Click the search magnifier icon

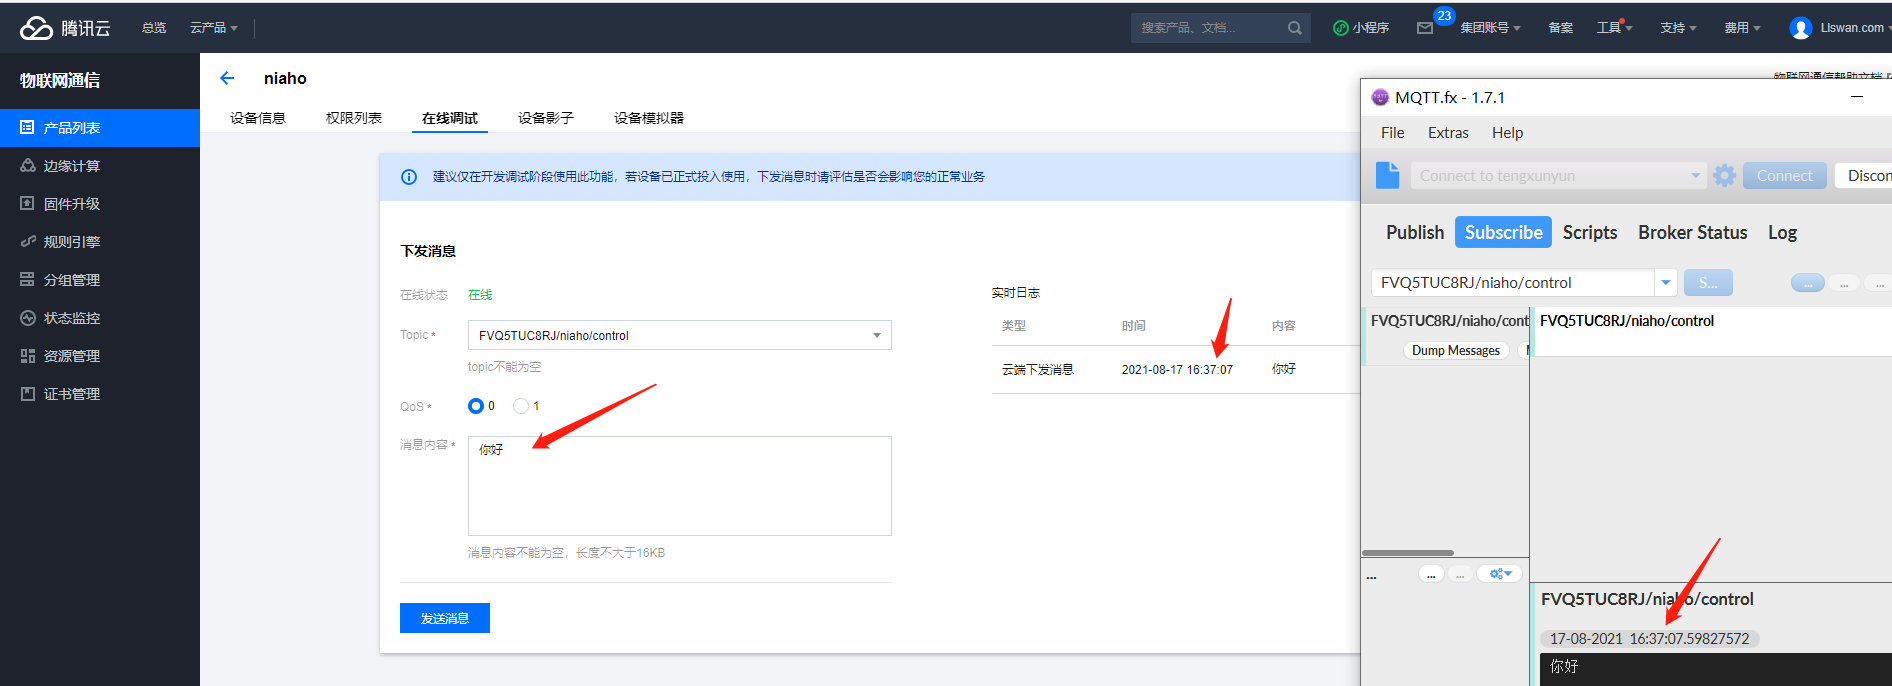pos(1295,28)
